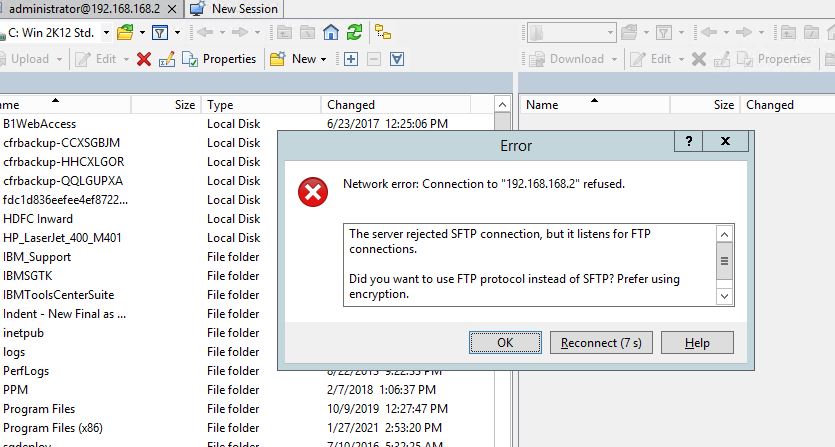The height and width of the screenshot is (447, 835).
Task: Click the Select Files plus icon
Action: [351, 59]
